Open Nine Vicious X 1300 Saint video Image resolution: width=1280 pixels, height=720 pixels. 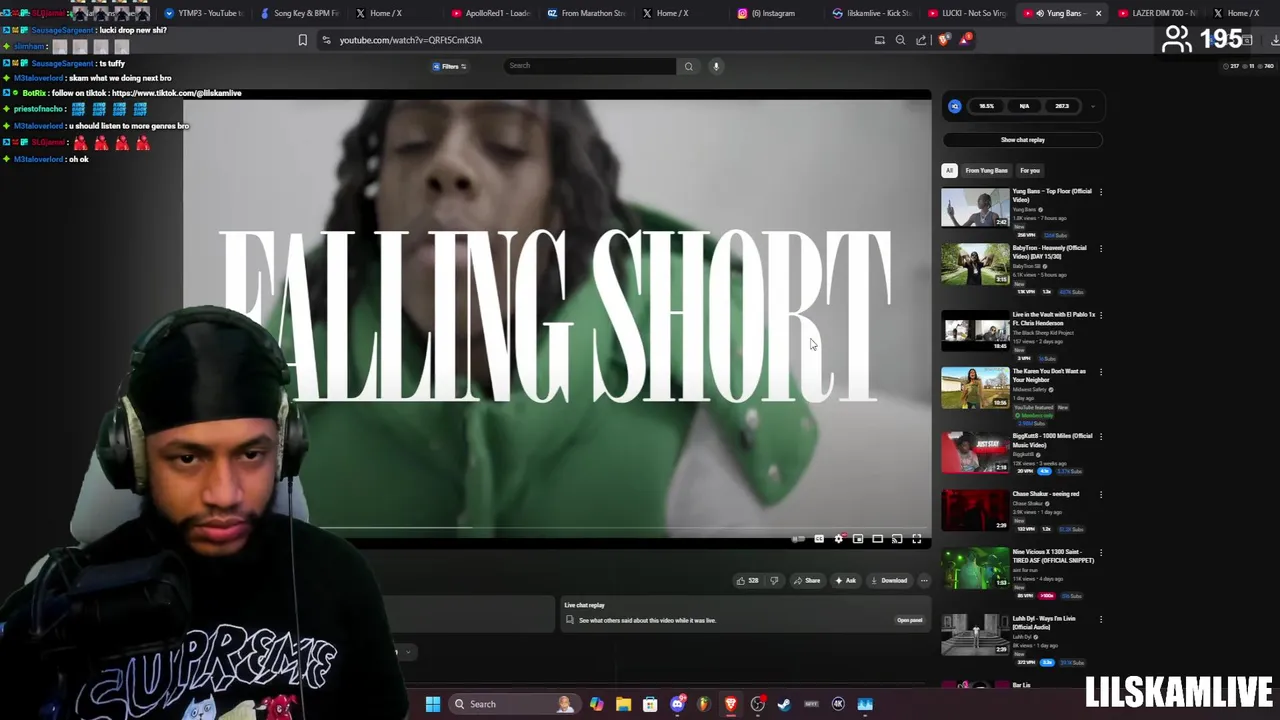point(975,568)
